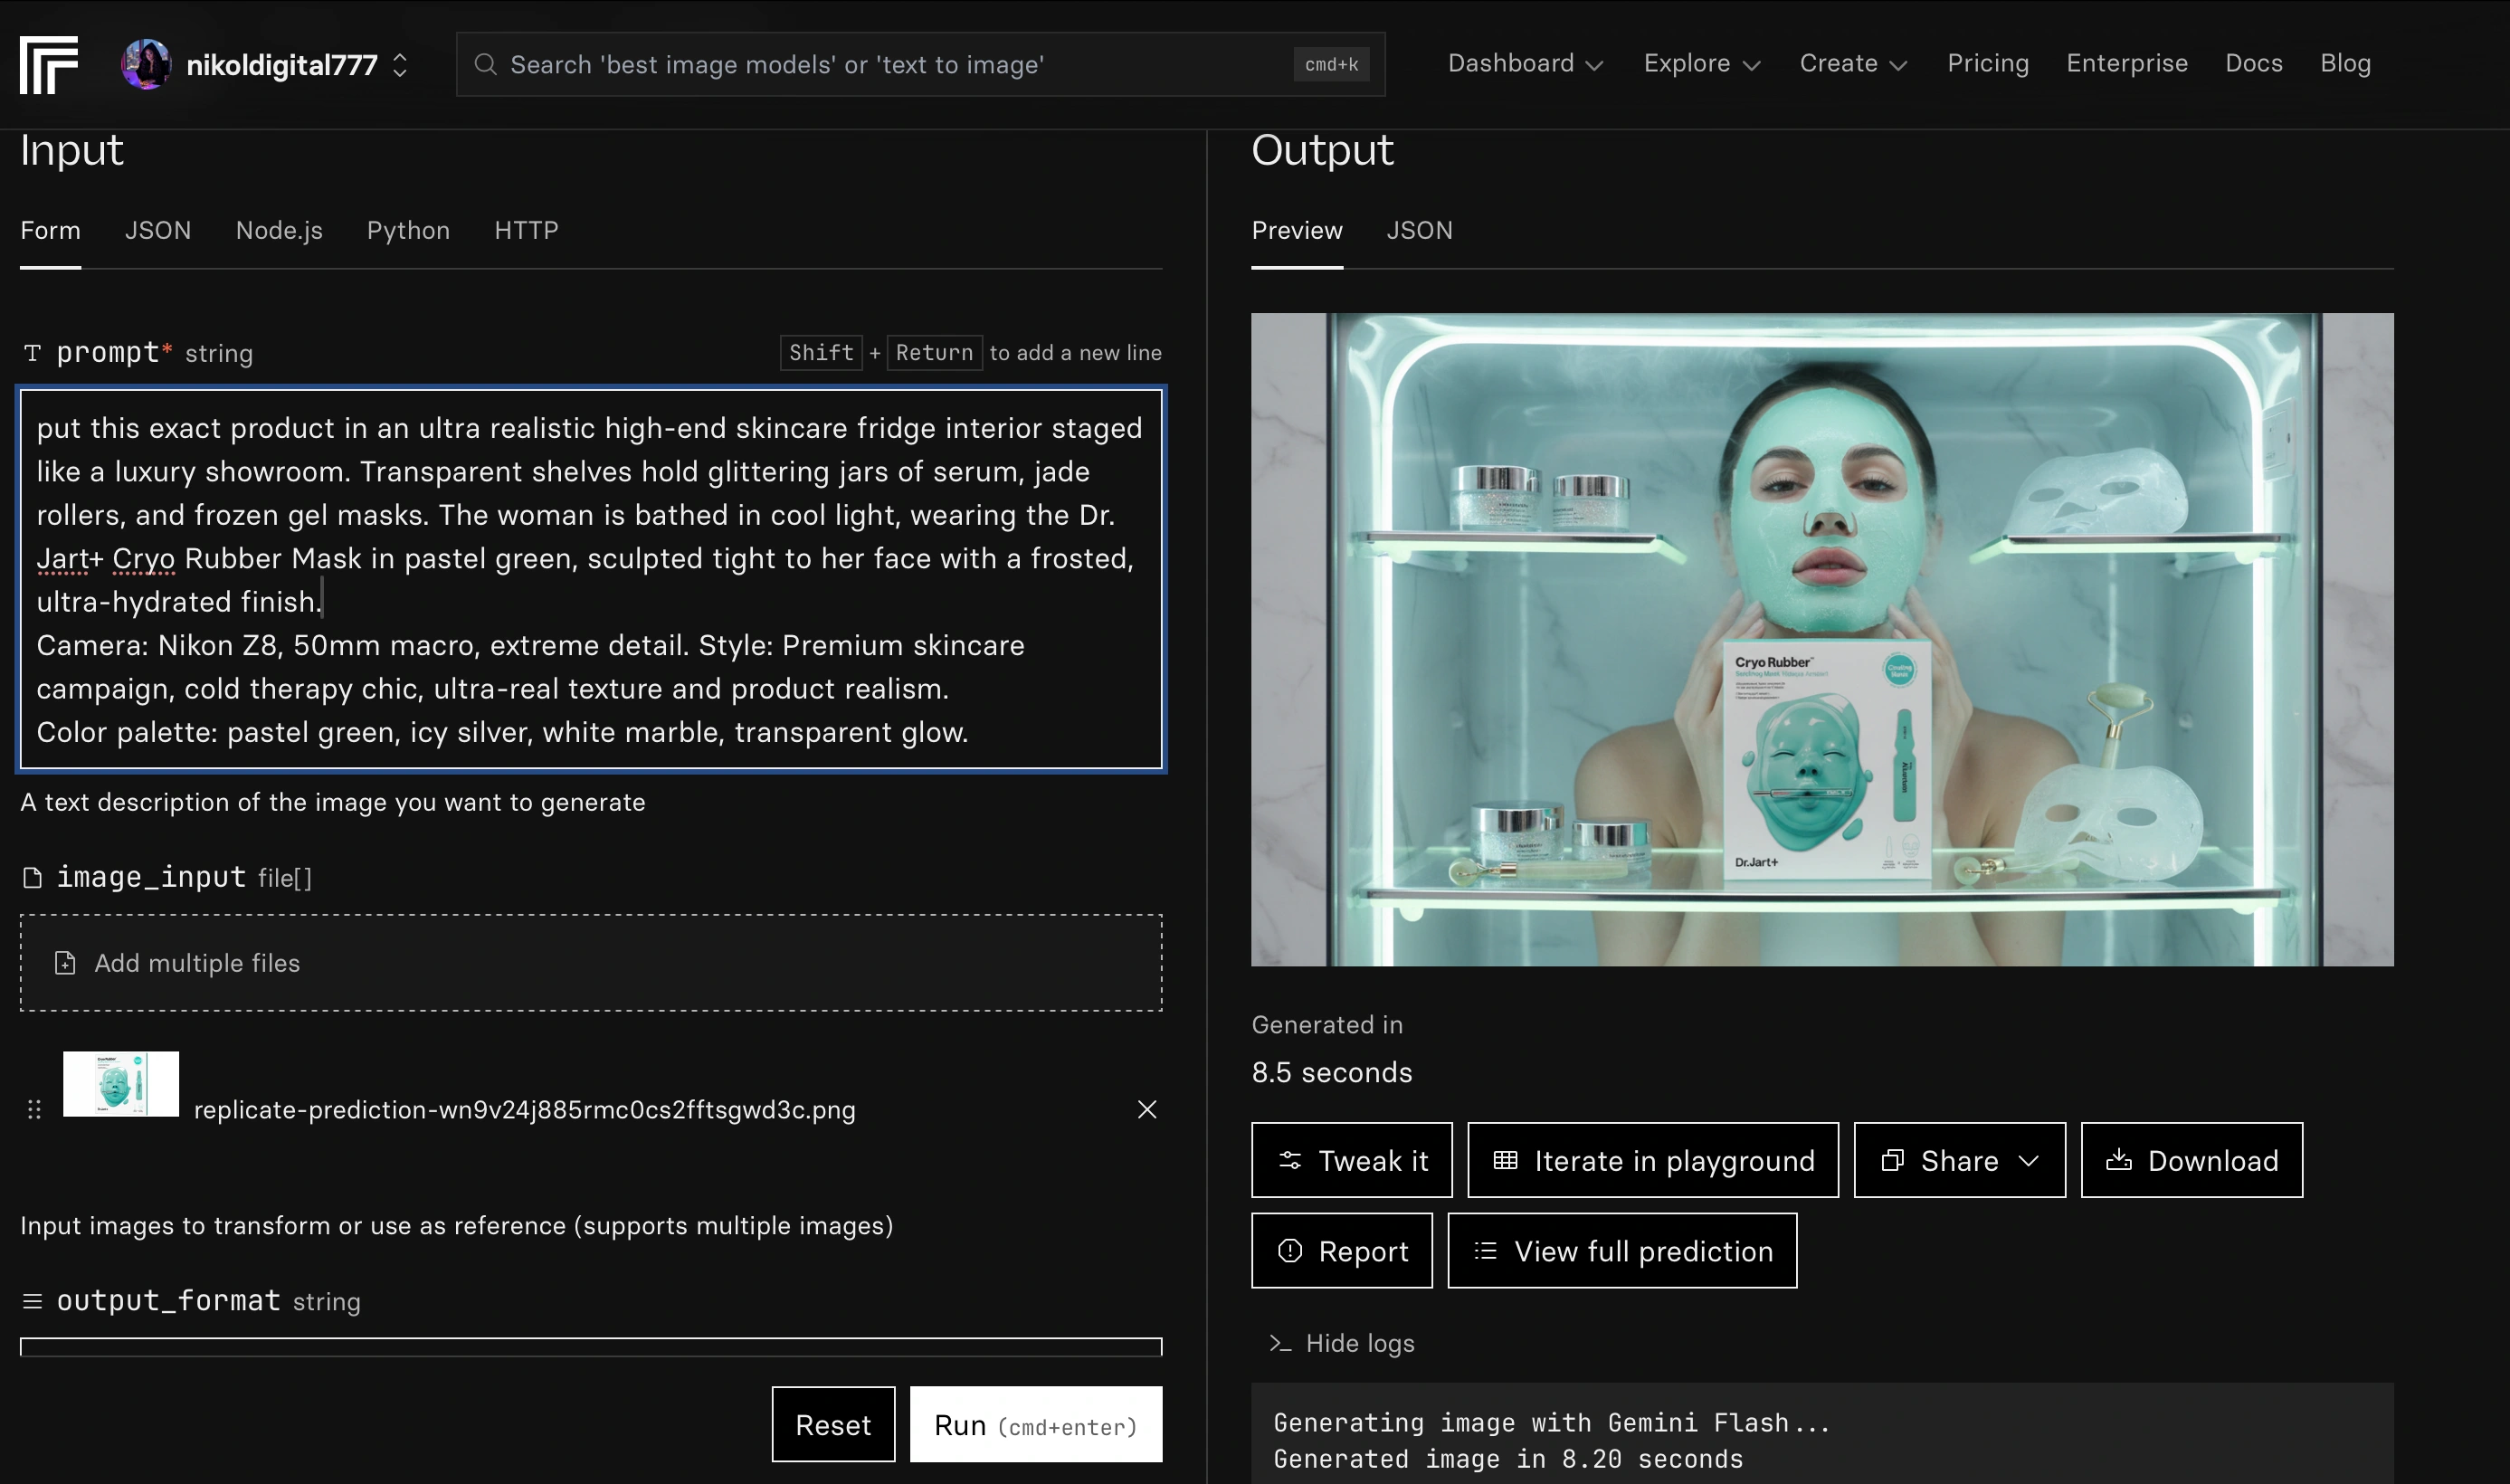Open the Share dropdown
The image size is (2510, 1484).
coord(1960,1161)
